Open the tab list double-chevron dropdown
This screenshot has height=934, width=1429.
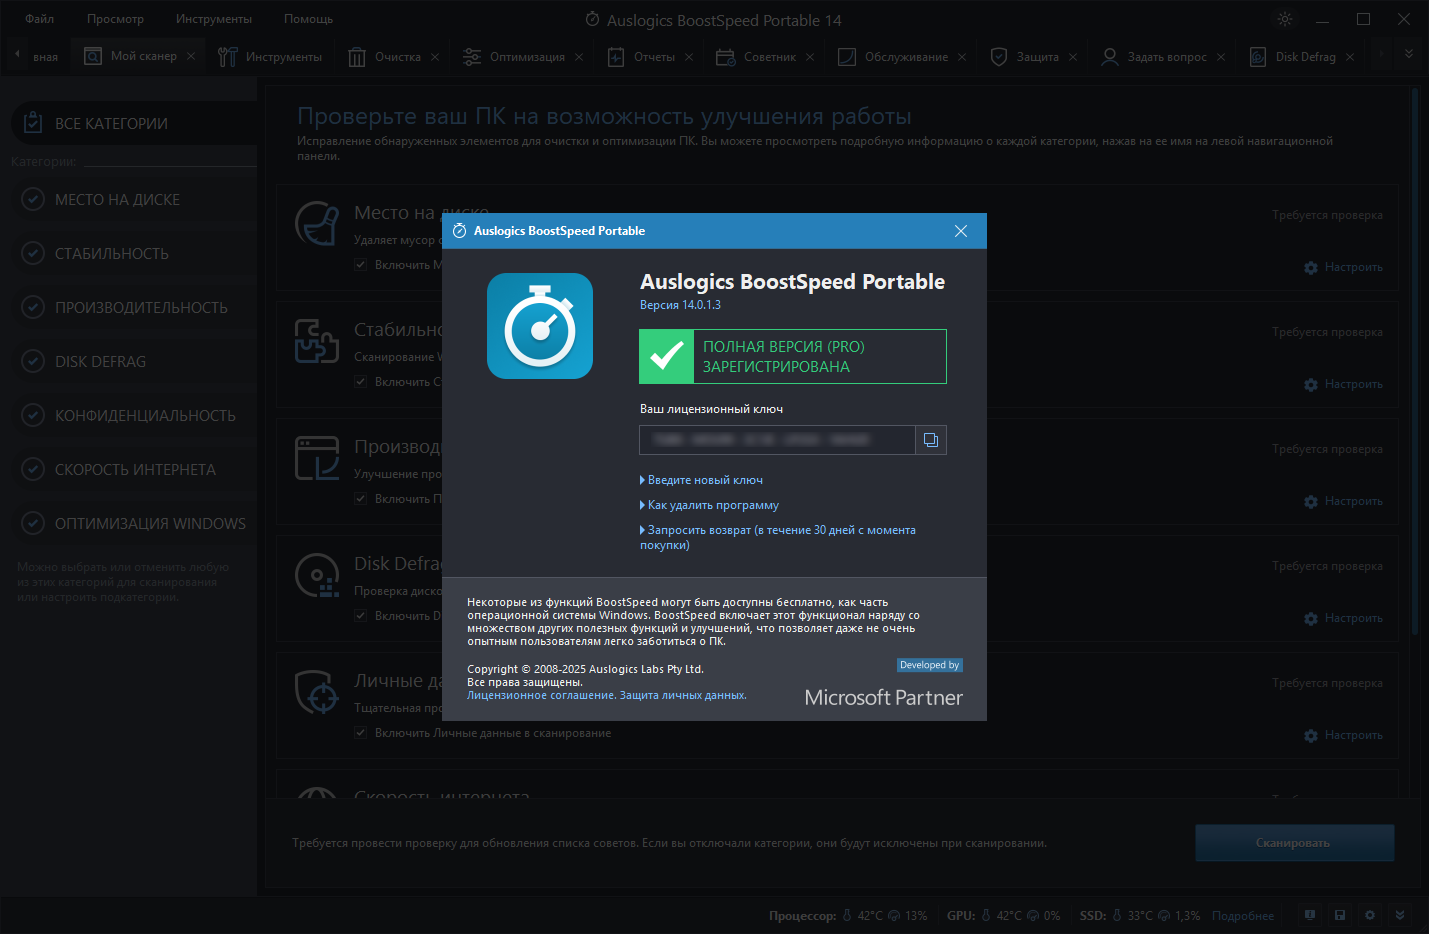(x=1408, y=54)
